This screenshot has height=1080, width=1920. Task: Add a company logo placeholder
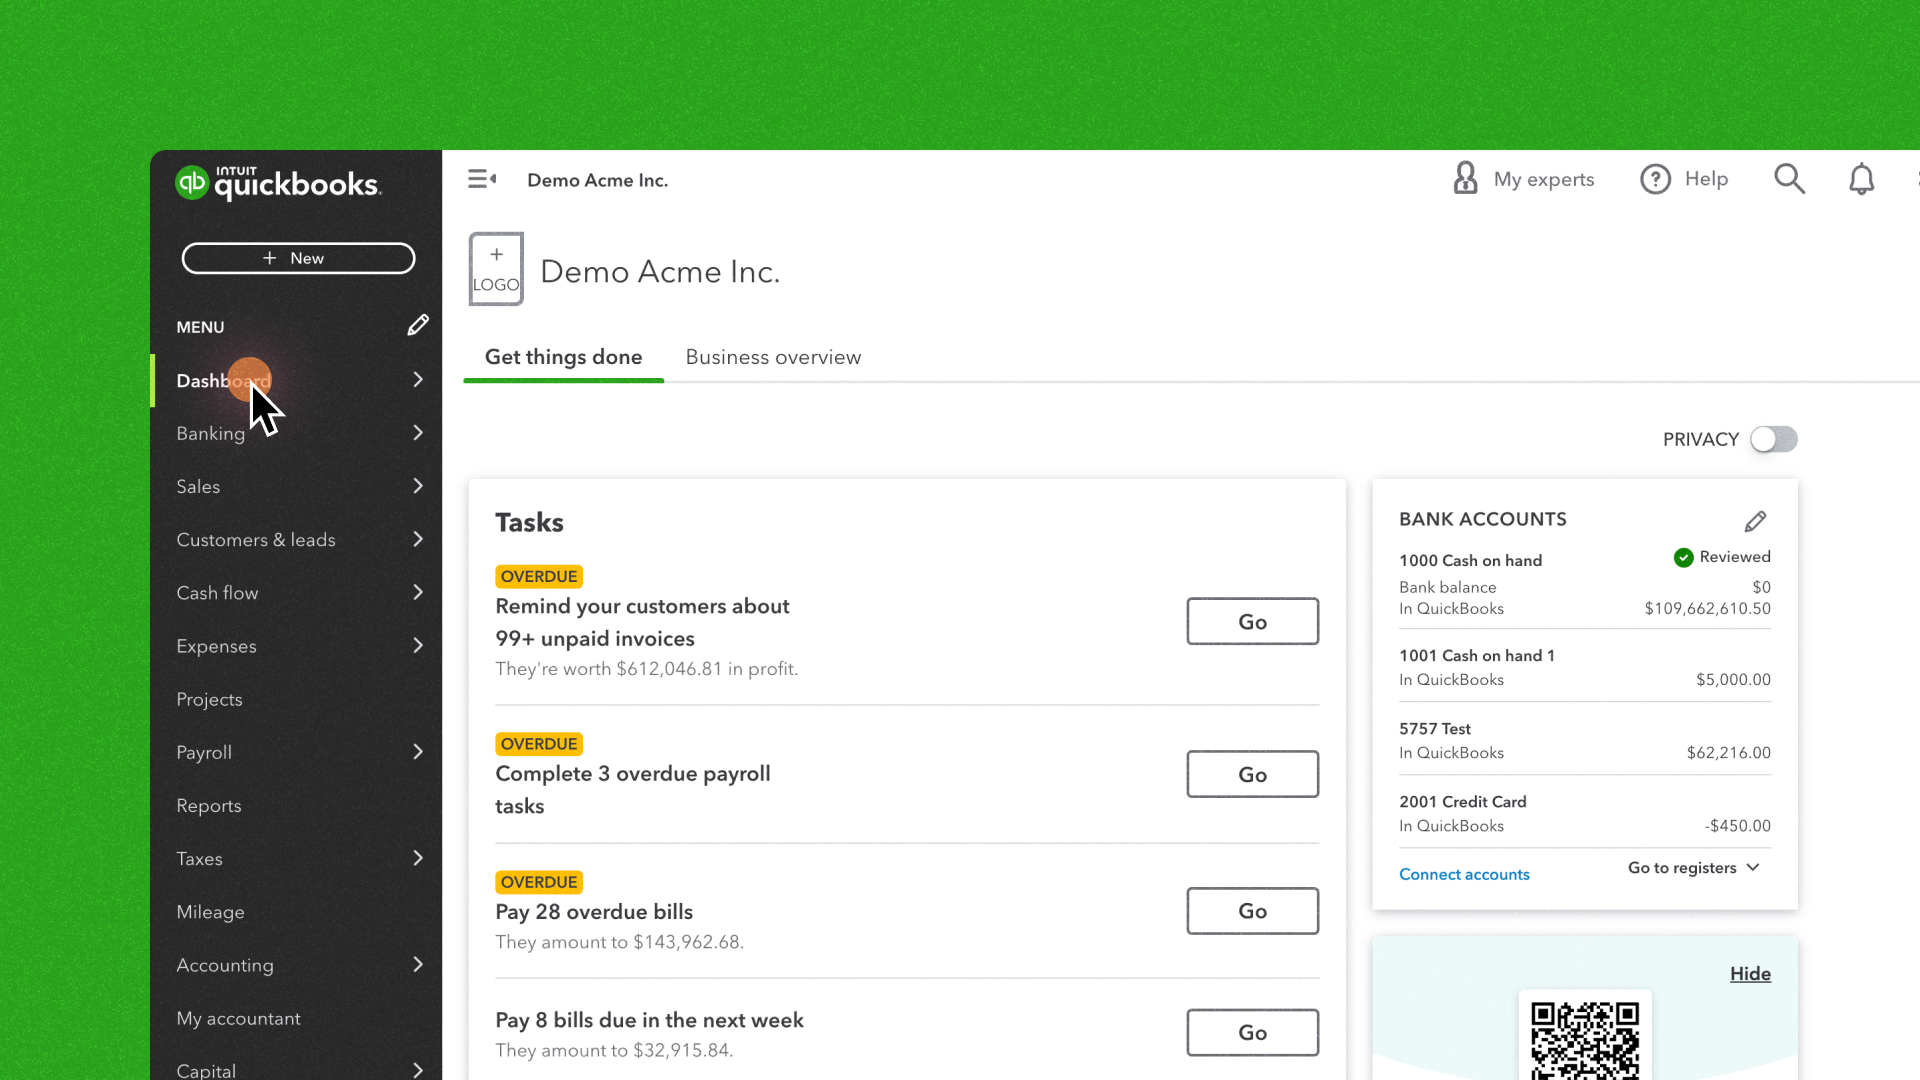click(496, 269)
